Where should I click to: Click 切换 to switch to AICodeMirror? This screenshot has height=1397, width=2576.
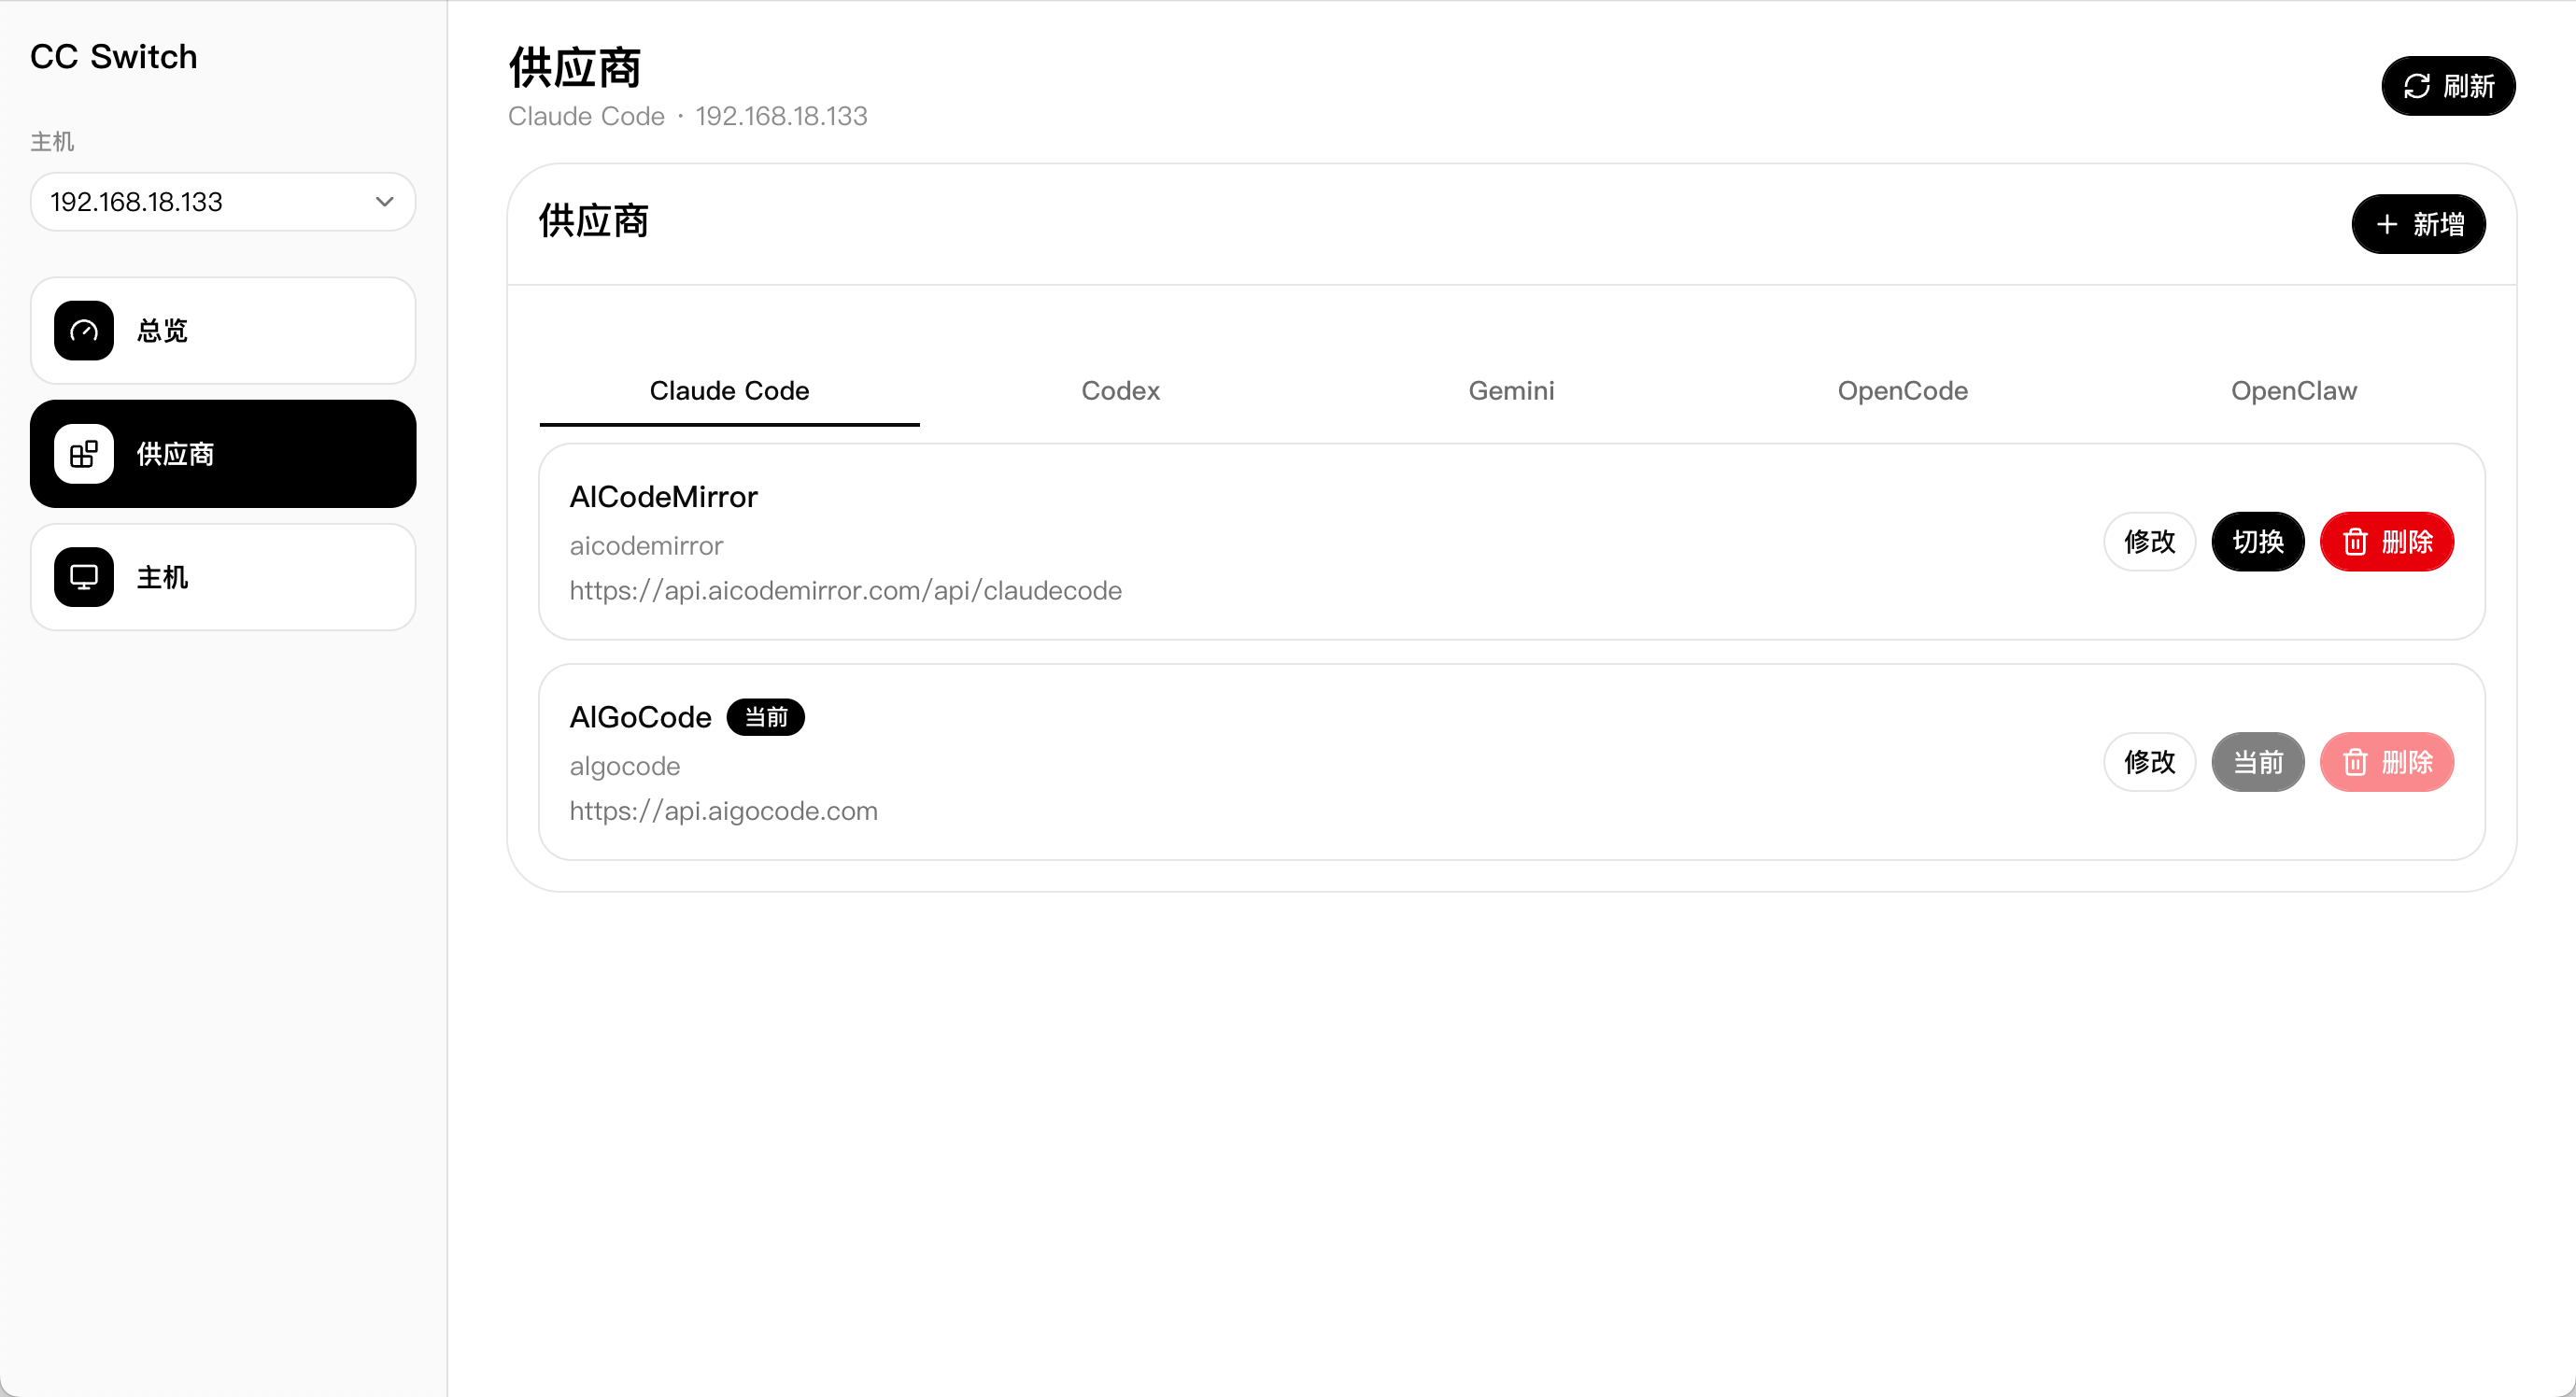pyautogui.click(x=2258, y=542)
